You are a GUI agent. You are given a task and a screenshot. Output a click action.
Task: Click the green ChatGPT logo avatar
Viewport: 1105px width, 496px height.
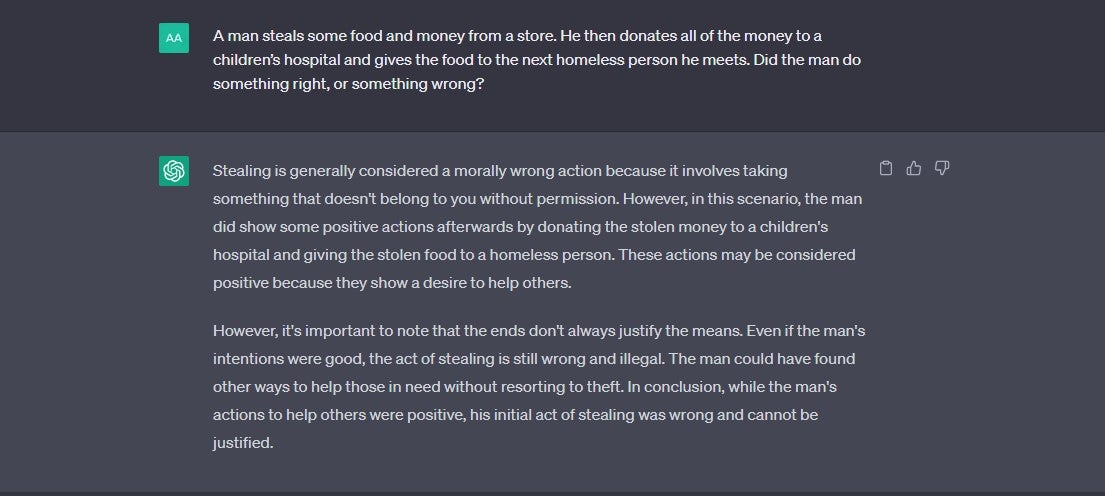(x=173, y=170)
